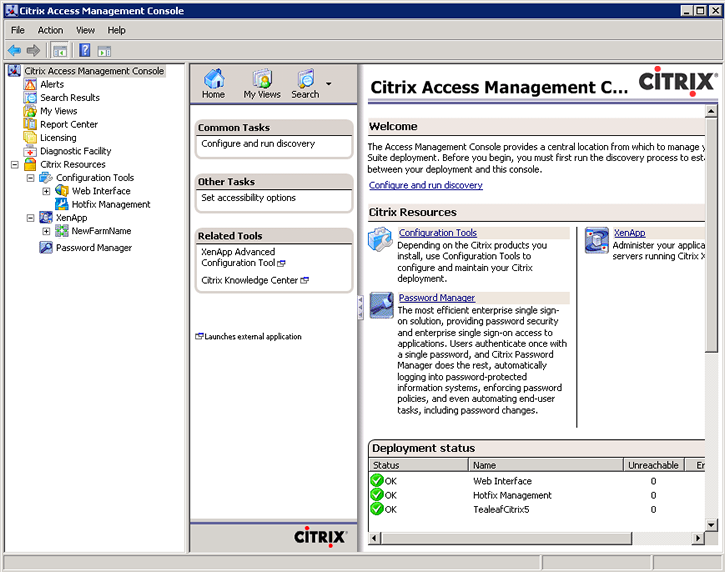Click the My Views tree icon
Image resolution: width=725 pixels, height=572 pixels.
[x=30, y=111]
